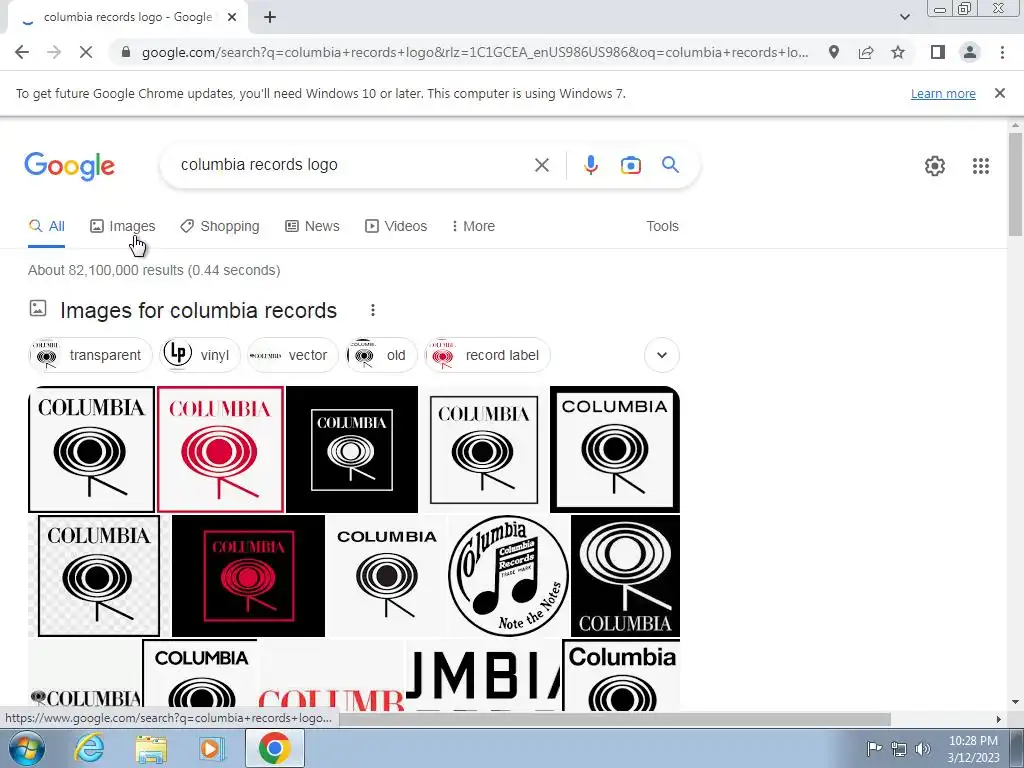Screen dimensions: 1024x768
Task: Switch to the Images tab
Action: [123, 227]
